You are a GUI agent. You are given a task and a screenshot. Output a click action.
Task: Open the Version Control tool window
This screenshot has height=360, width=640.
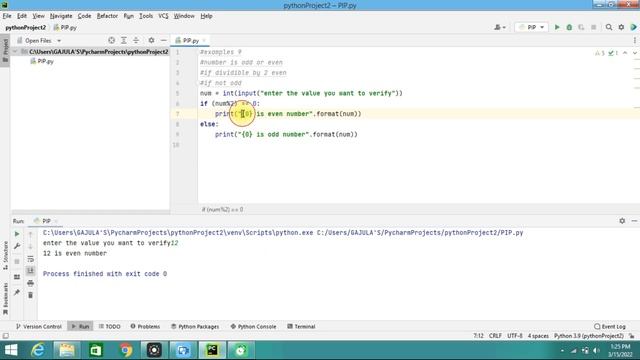click(x=38, y=327)
